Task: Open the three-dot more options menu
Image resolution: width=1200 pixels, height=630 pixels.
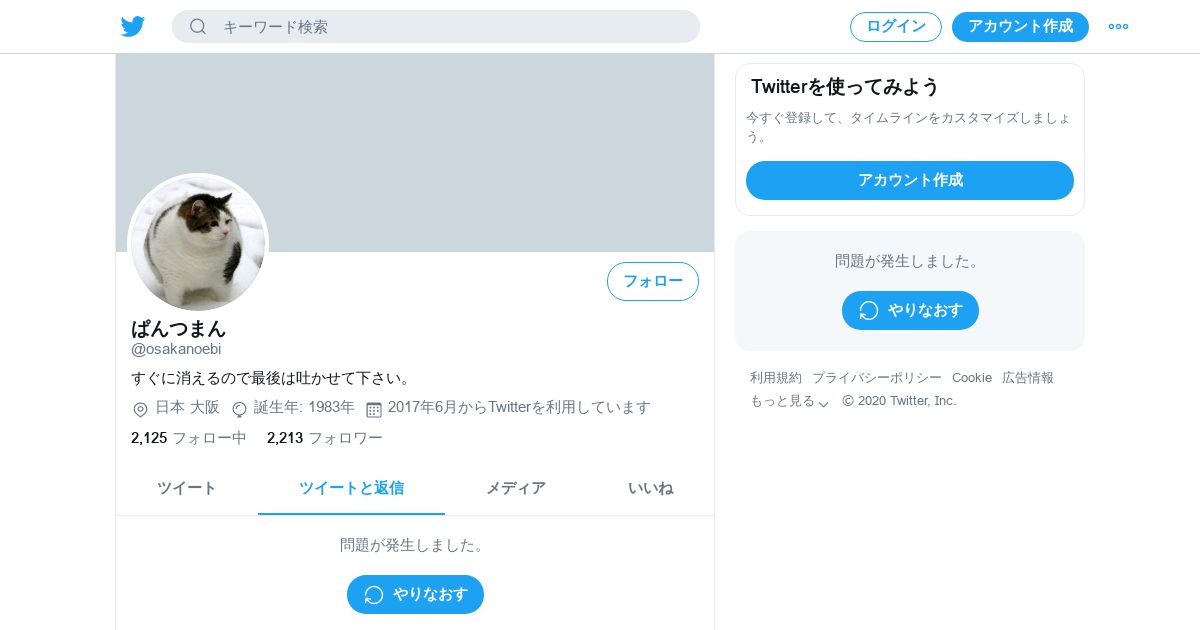Action: point(1118,26)
